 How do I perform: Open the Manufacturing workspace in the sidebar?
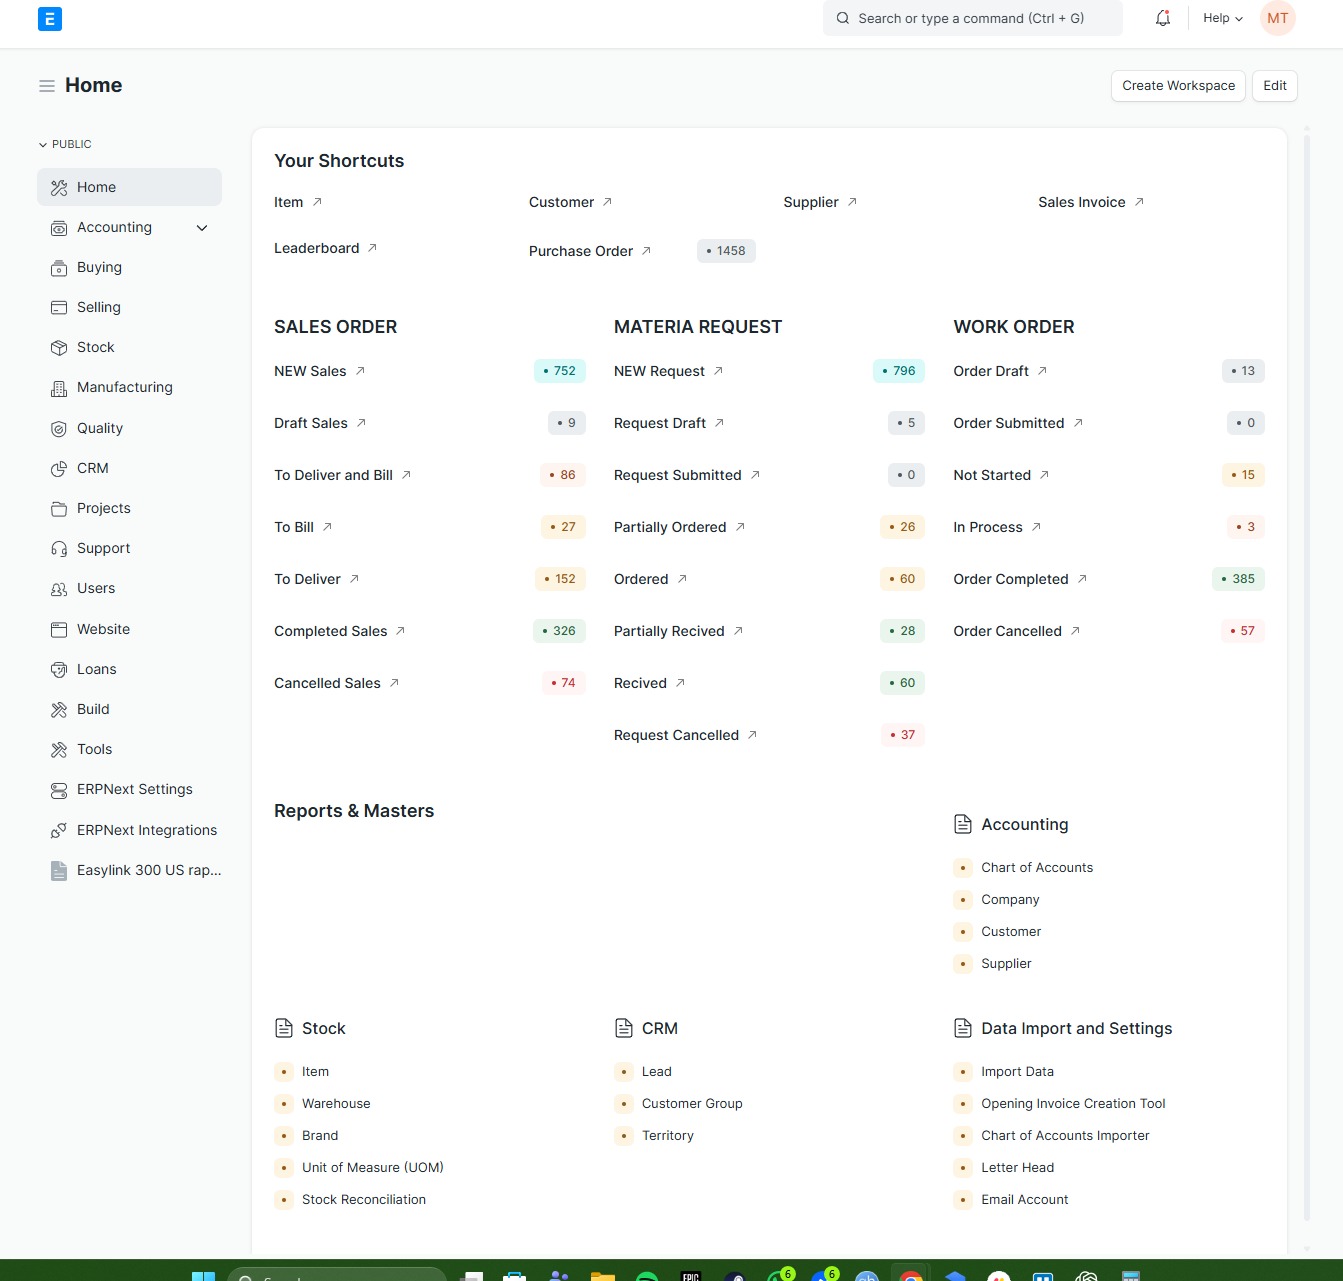point(124,387)
